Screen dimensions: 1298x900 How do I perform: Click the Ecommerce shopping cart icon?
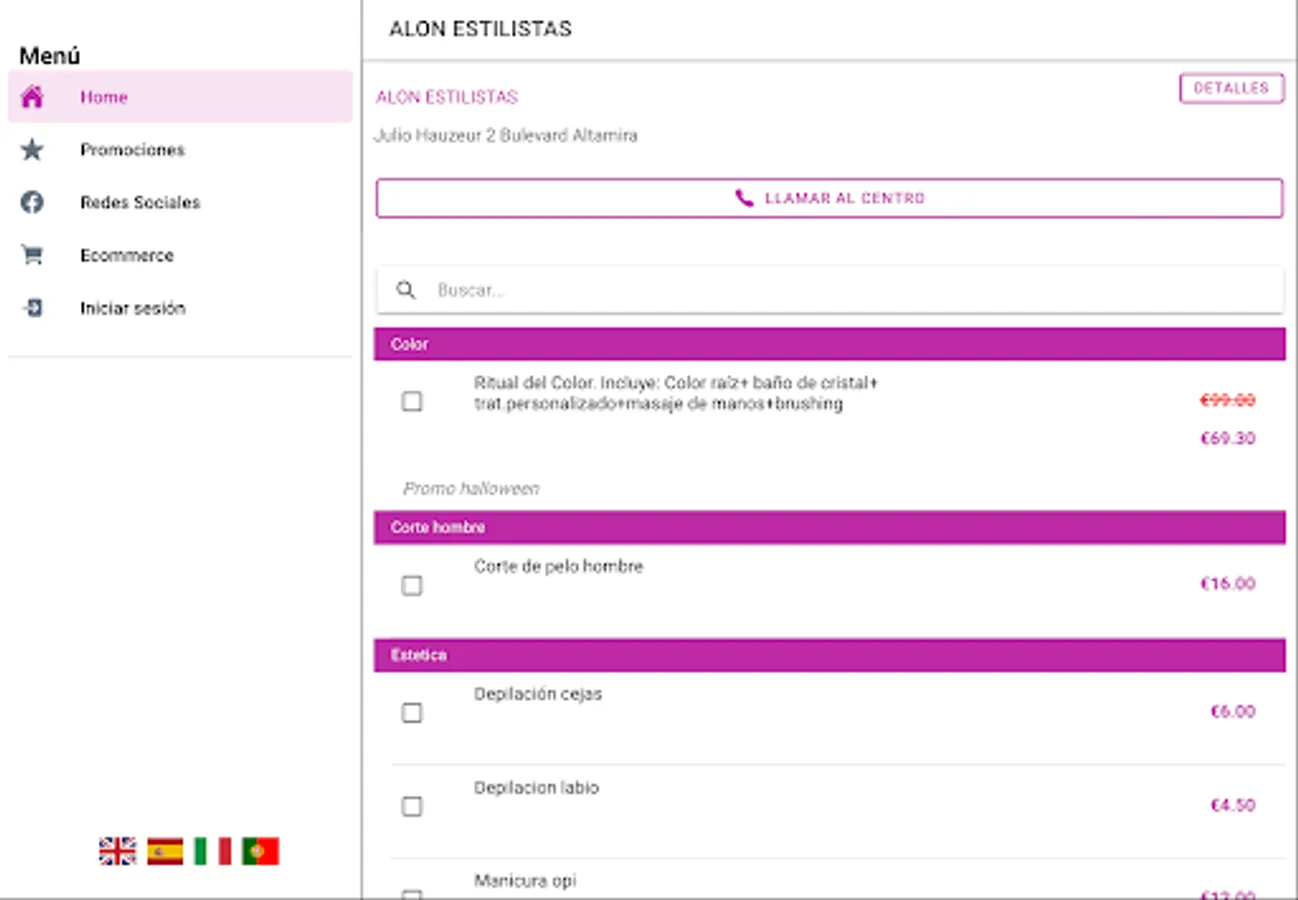pos(32,255)
